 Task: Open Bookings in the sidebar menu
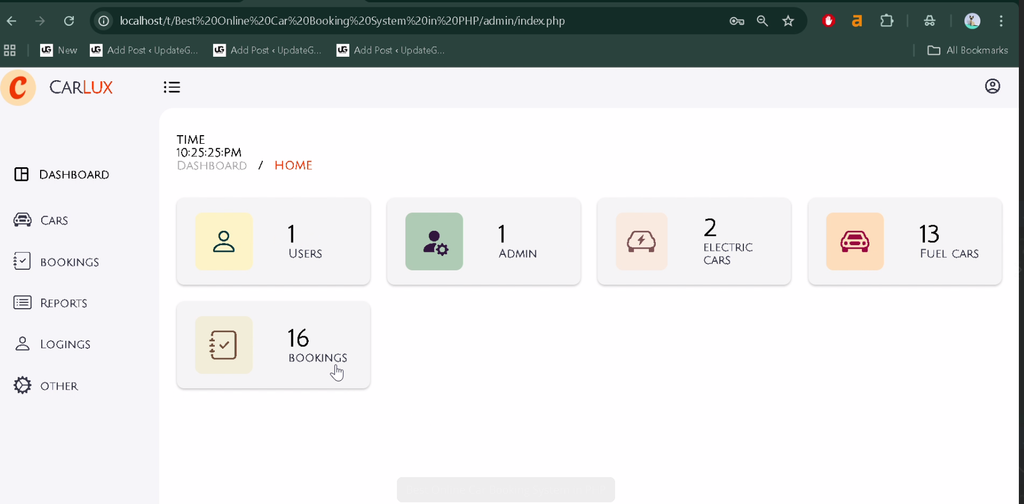tap(69, 262)
